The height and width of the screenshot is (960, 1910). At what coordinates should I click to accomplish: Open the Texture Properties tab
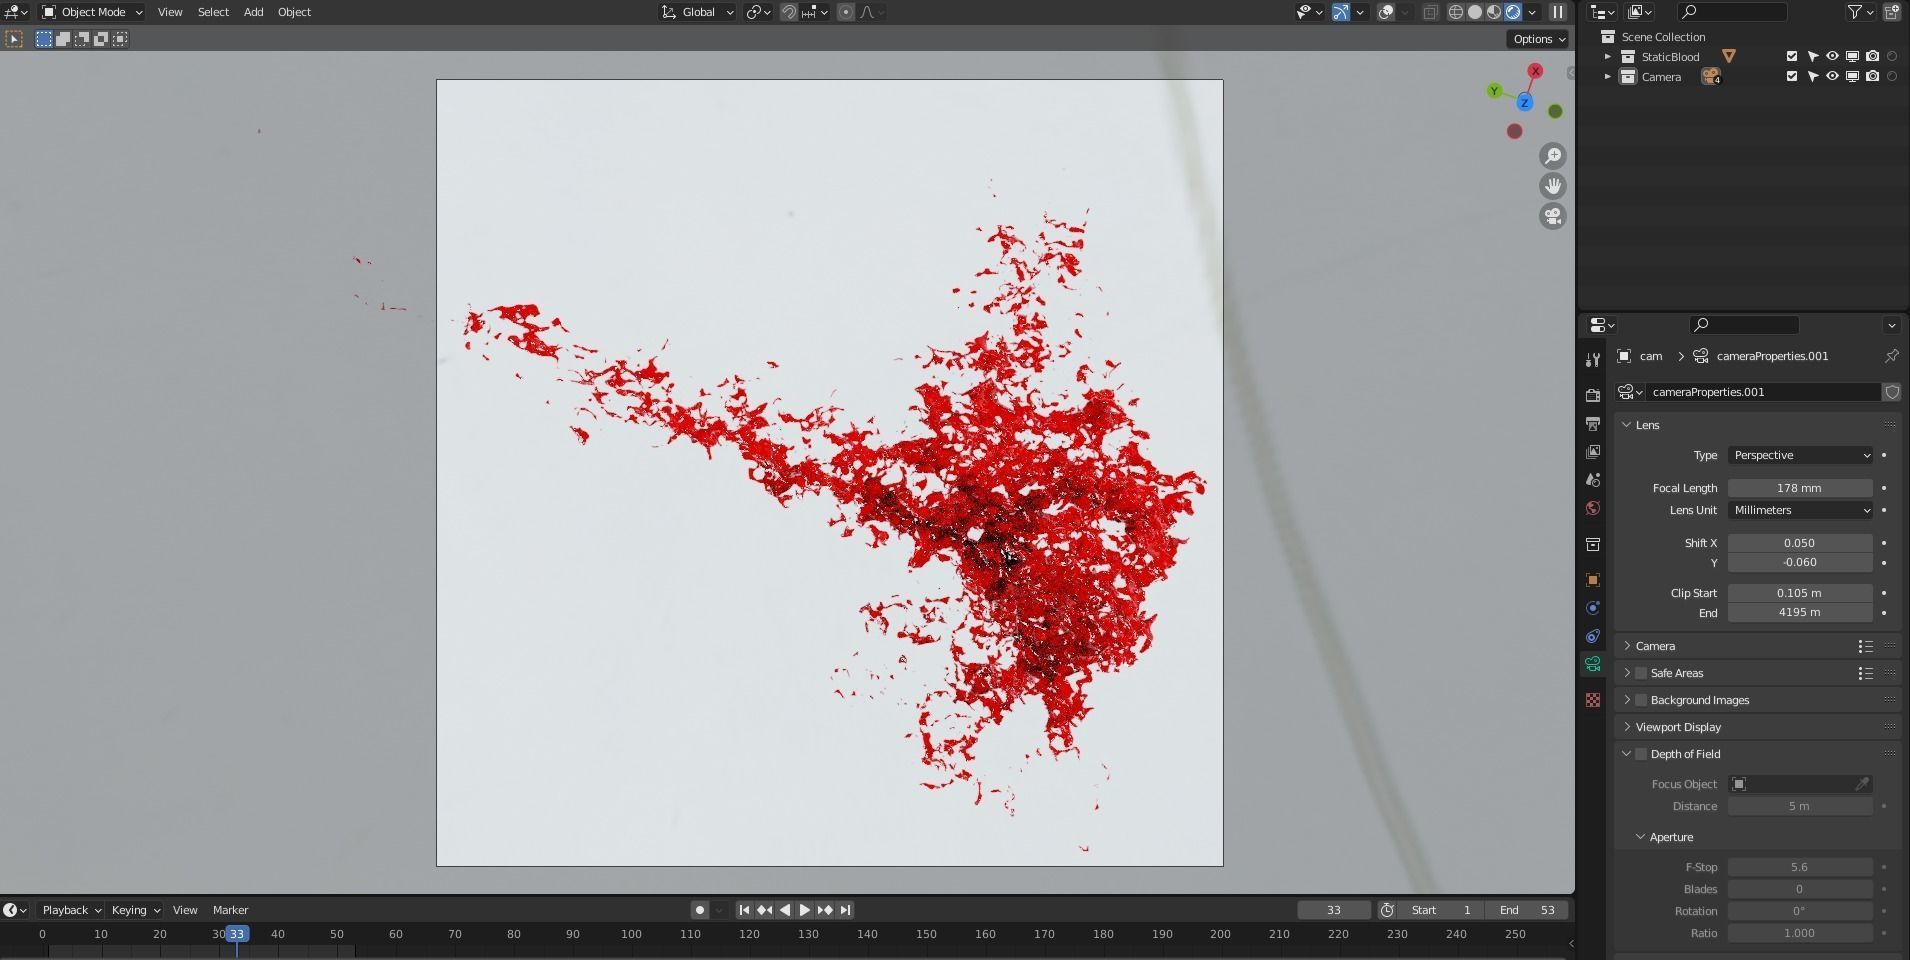click(1593, 700)
